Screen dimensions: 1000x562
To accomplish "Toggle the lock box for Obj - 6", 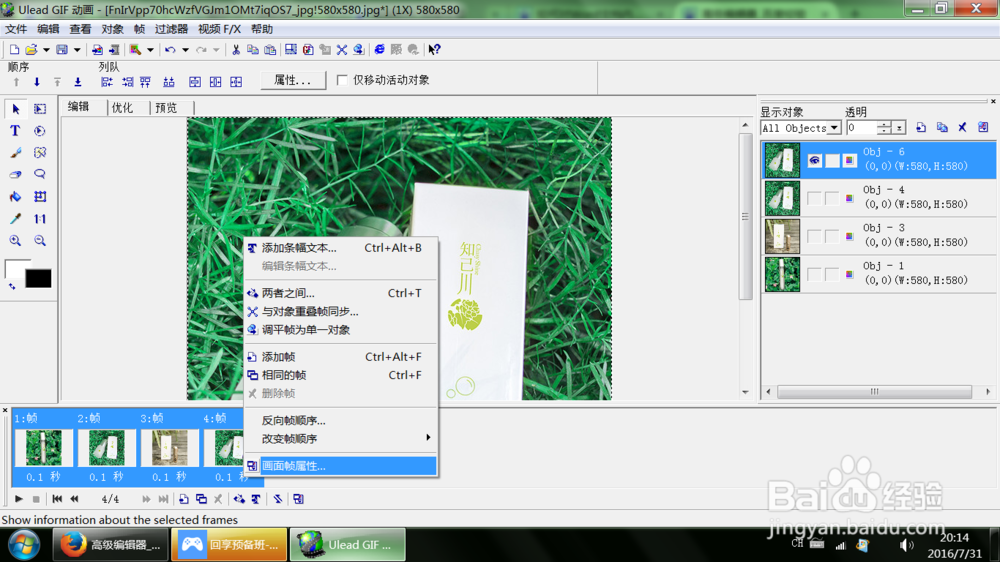I will 832,160.
